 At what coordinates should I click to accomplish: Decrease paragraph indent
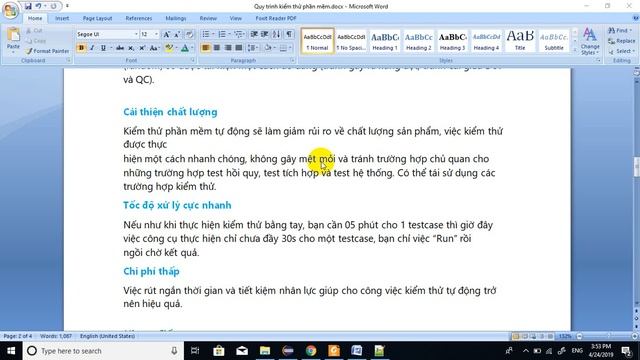coord(254,34)
